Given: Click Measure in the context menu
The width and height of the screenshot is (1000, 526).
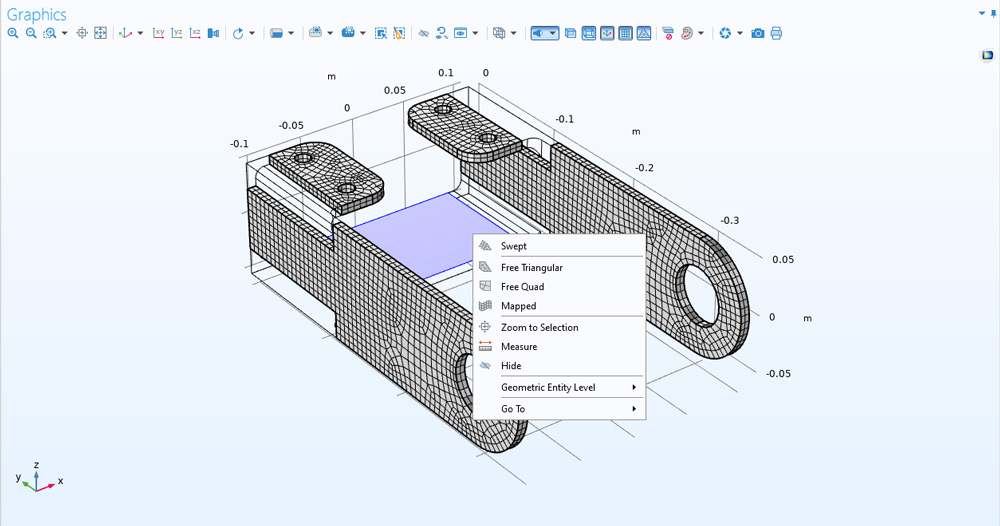Looking at the screenshot, I should [519, 347].
